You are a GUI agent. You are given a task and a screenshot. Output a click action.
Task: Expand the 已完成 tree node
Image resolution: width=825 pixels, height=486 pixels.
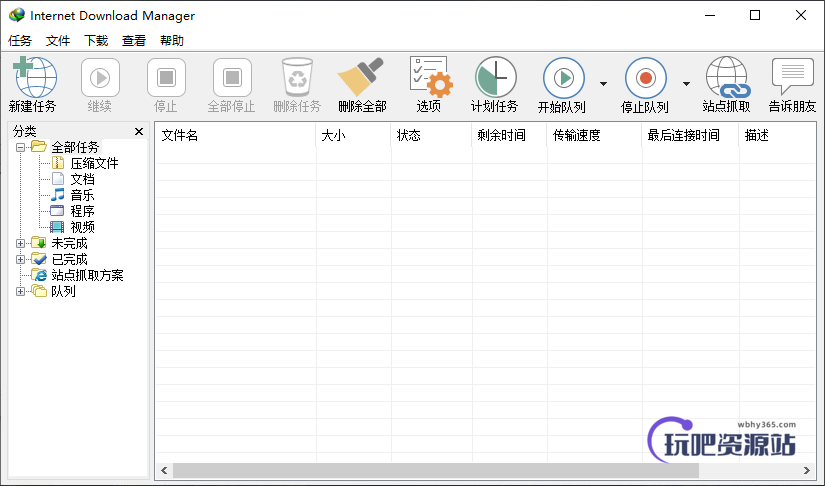(20, 259)
